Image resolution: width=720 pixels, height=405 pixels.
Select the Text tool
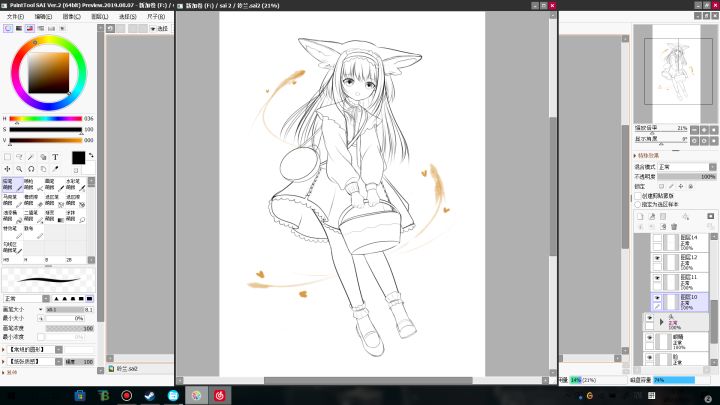55,157
